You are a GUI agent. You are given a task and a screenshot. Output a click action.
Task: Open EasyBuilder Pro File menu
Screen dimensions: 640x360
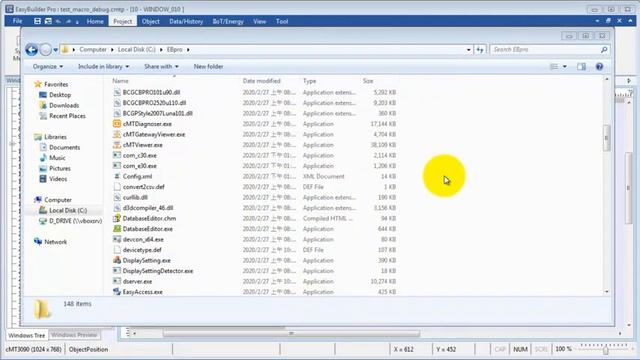[x=17, y=21]
